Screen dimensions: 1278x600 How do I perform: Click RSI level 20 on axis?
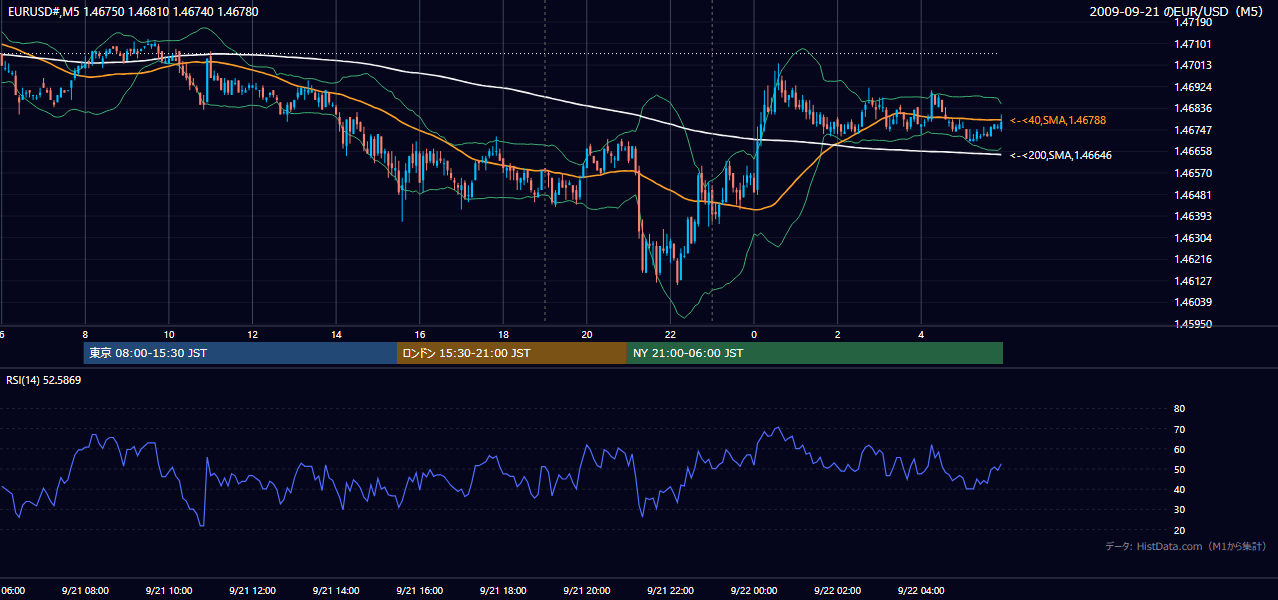pos(1179,530)
